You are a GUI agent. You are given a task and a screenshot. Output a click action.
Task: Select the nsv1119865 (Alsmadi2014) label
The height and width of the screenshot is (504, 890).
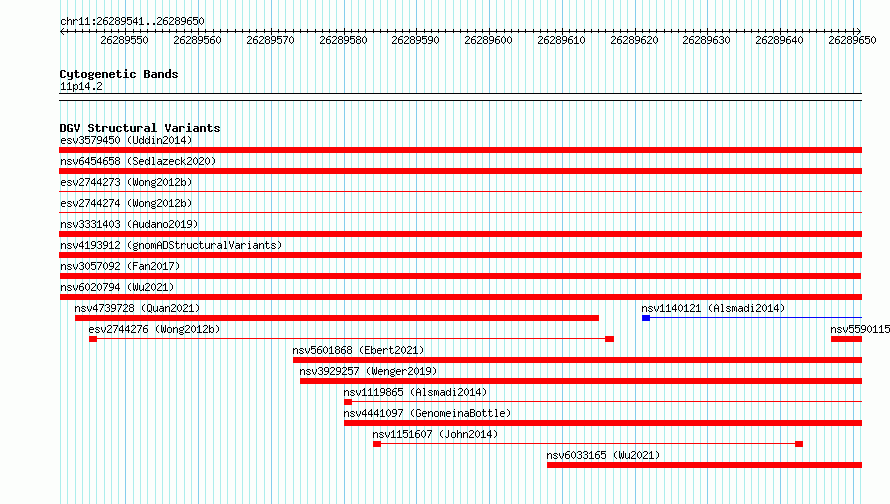[415, 392]
